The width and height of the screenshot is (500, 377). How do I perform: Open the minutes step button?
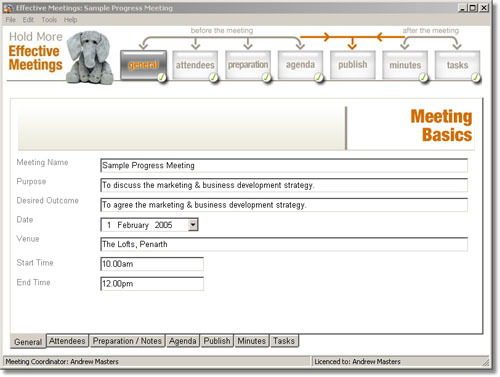click(x=405, y=65)
